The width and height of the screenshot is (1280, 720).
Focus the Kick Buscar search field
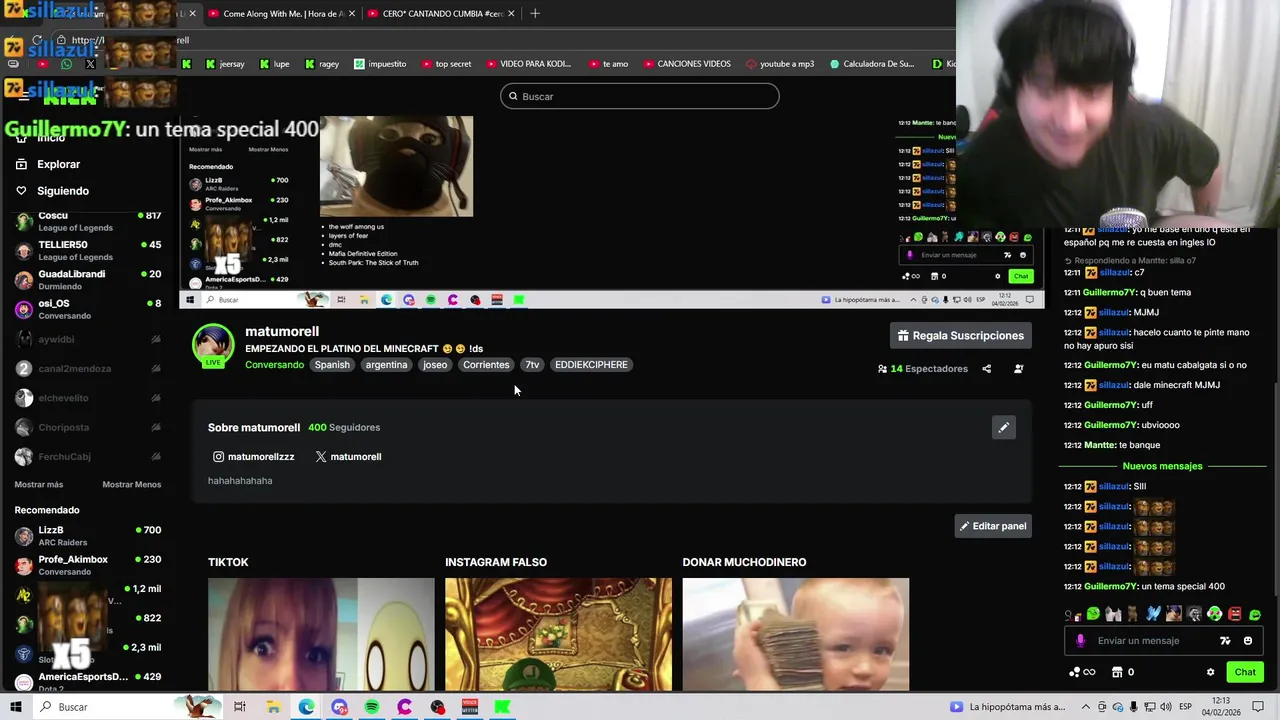640,96
